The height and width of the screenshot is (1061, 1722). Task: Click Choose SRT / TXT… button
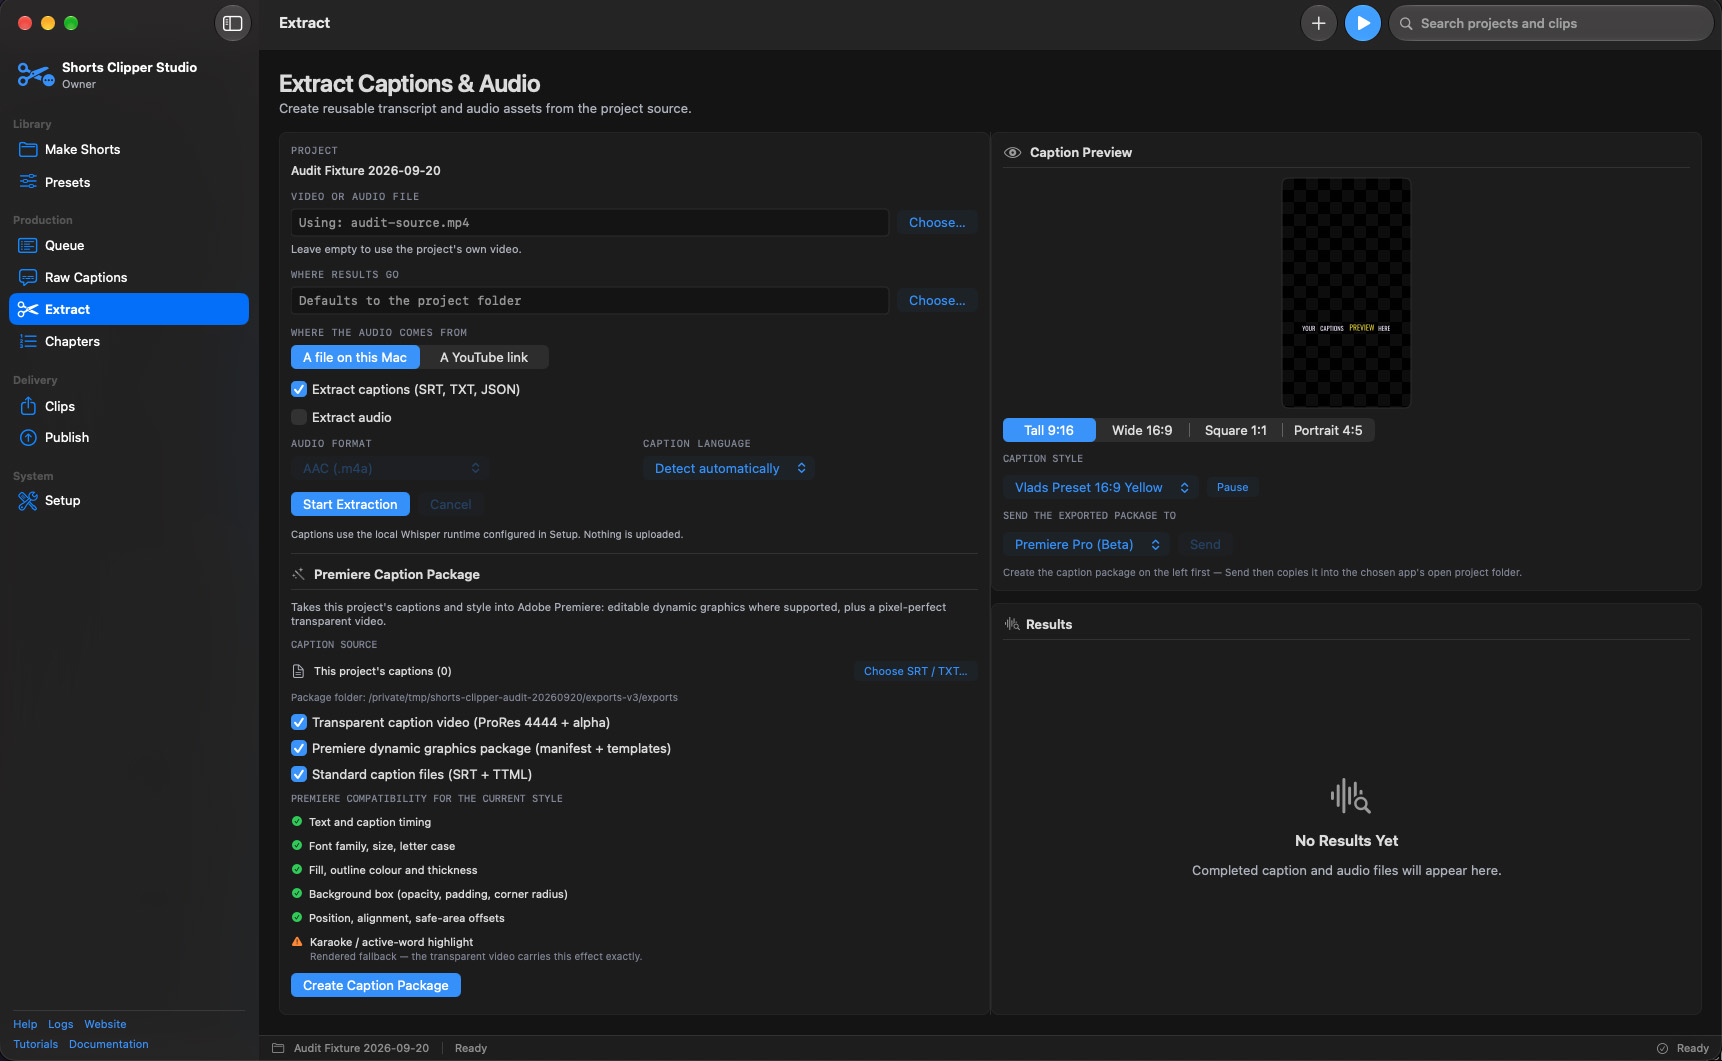tap(915, 671)
